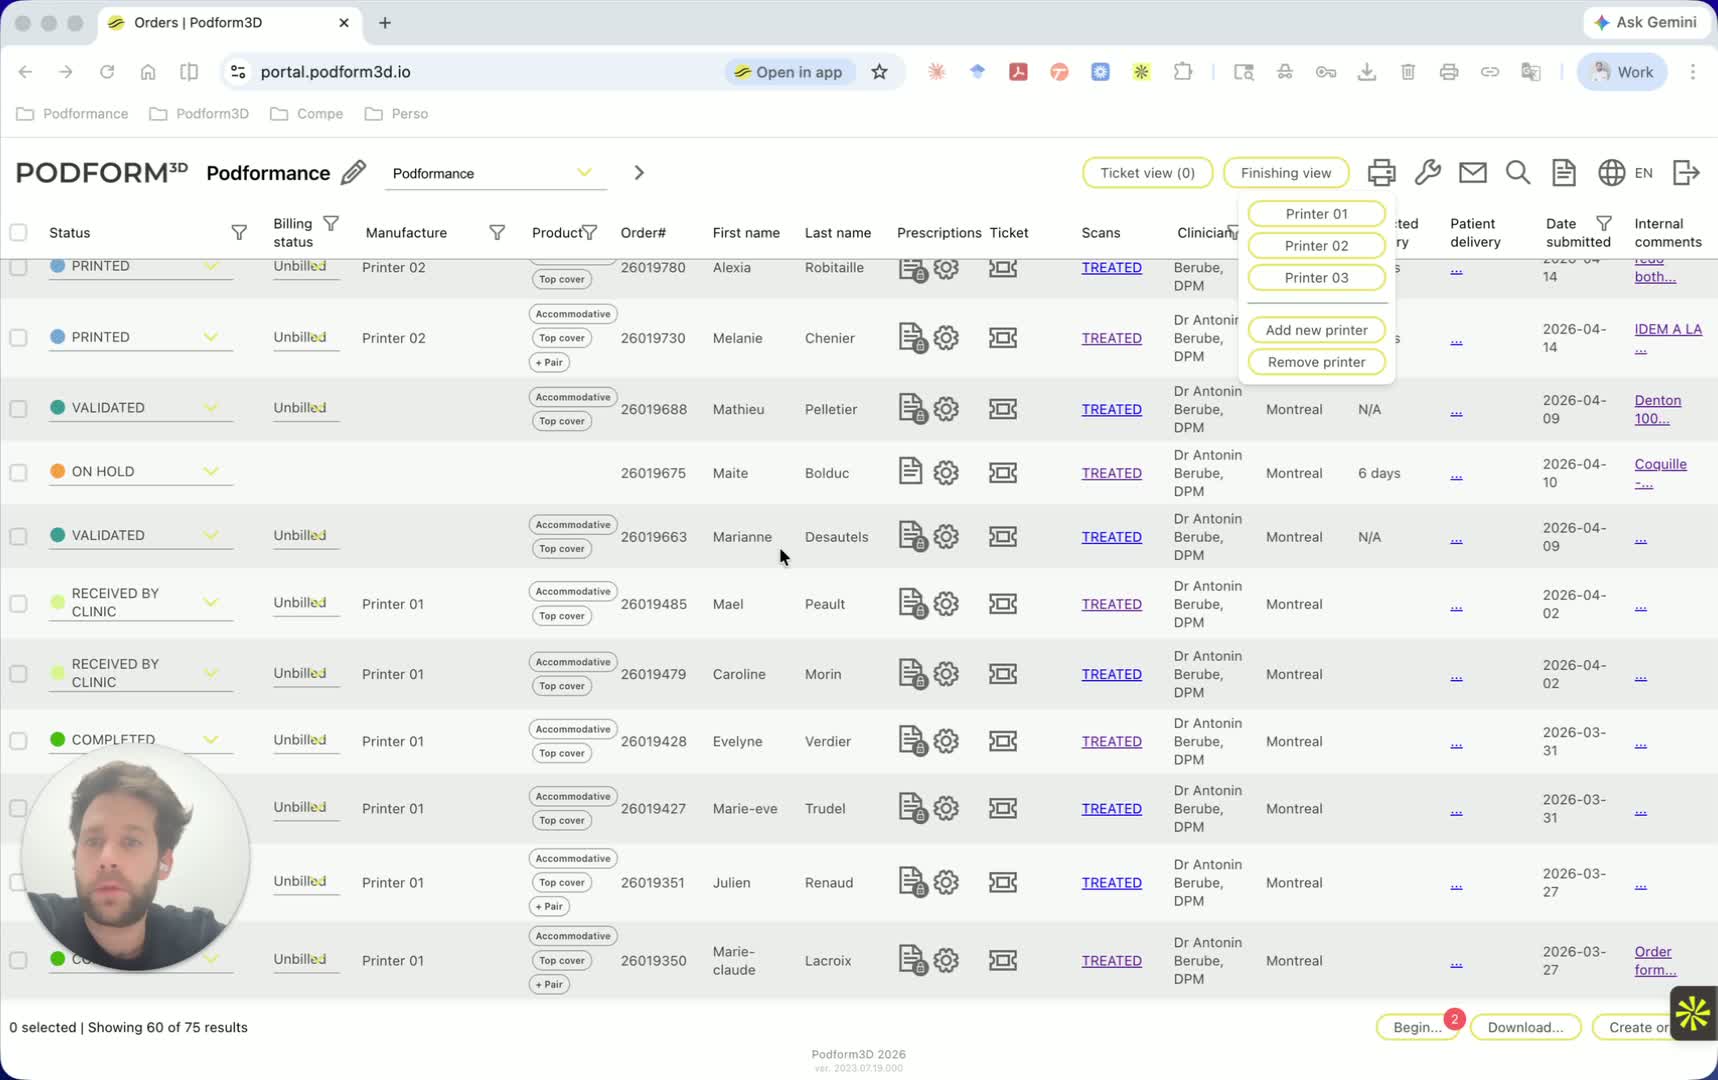
Task: Filter the Date submitted column
Action: point(1604,223)
